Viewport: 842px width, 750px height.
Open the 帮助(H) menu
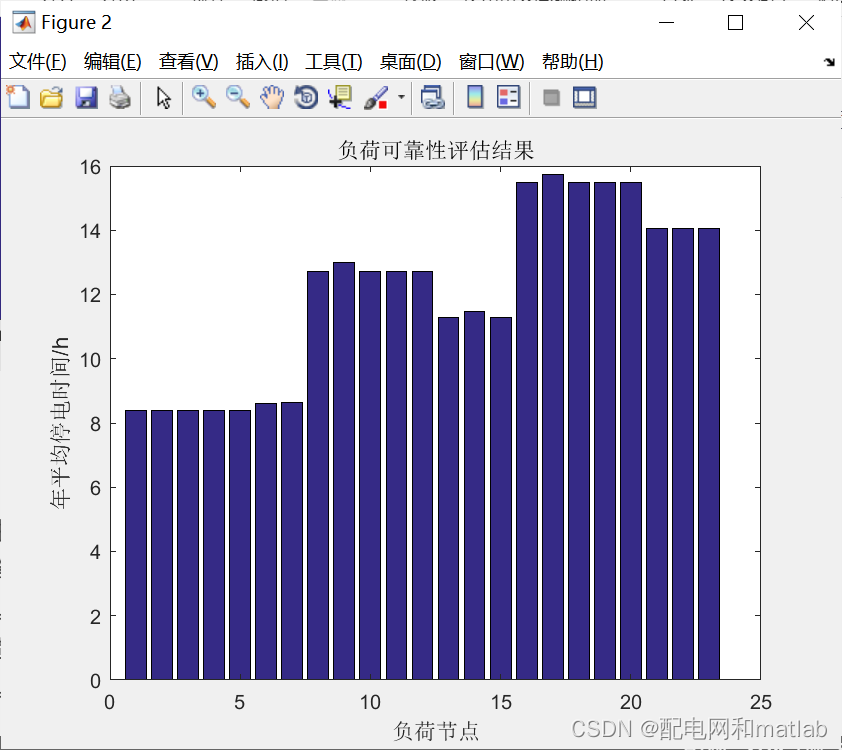572,62
